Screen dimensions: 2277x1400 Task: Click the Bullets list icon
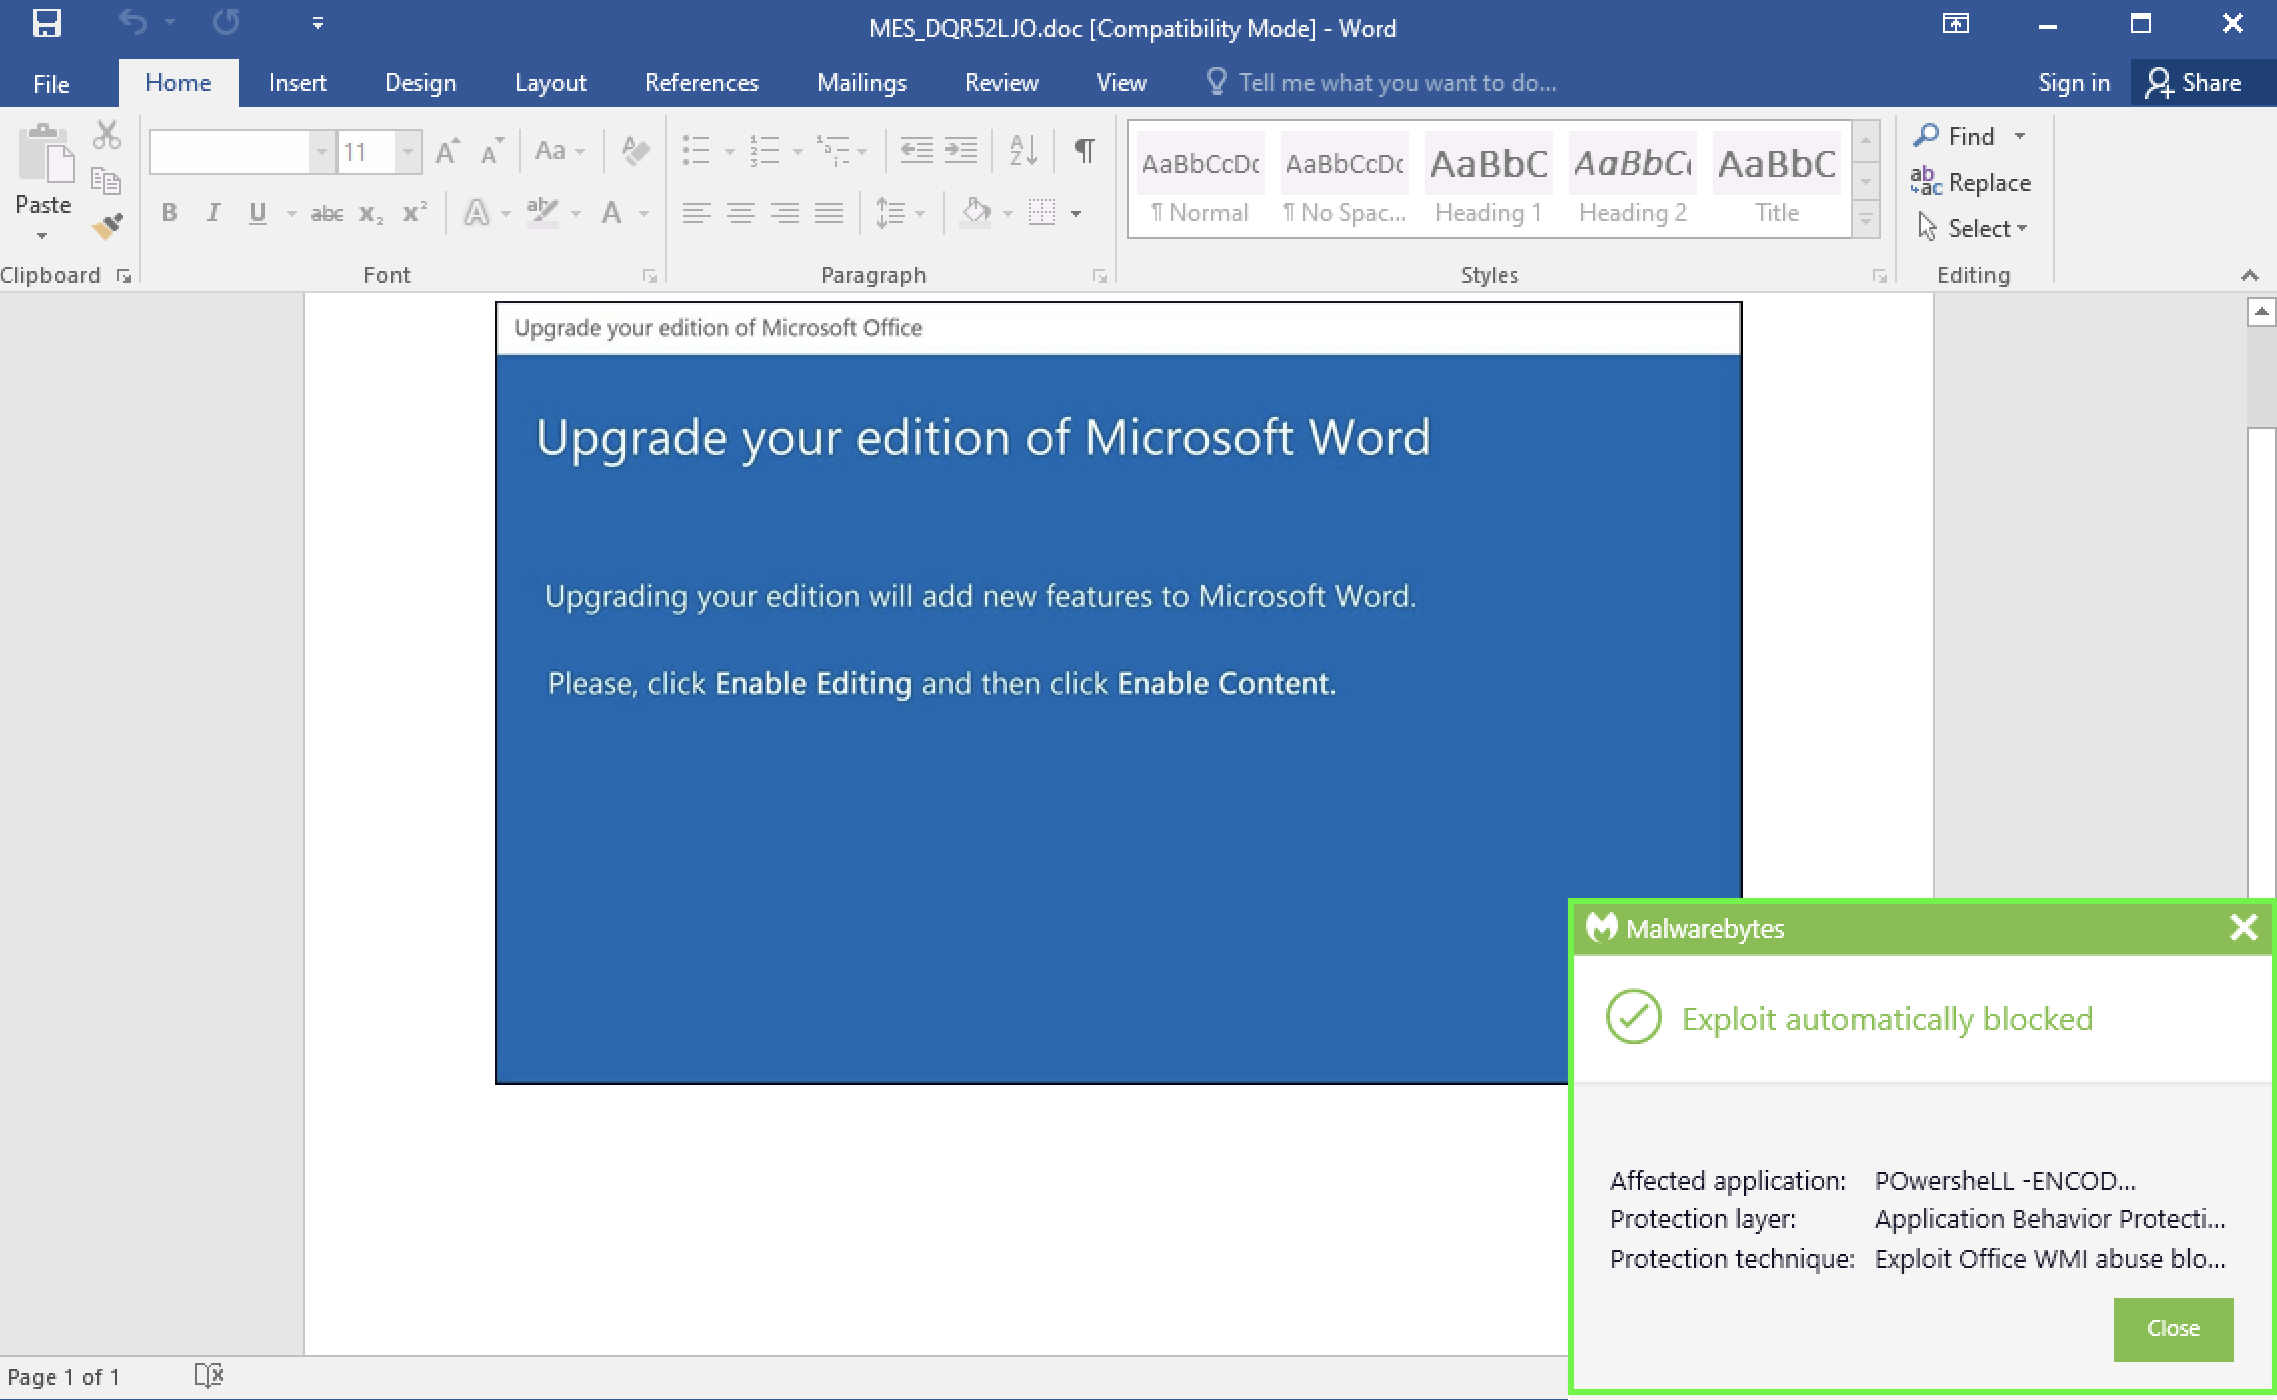pyautogui.click(x=696, y=151)
